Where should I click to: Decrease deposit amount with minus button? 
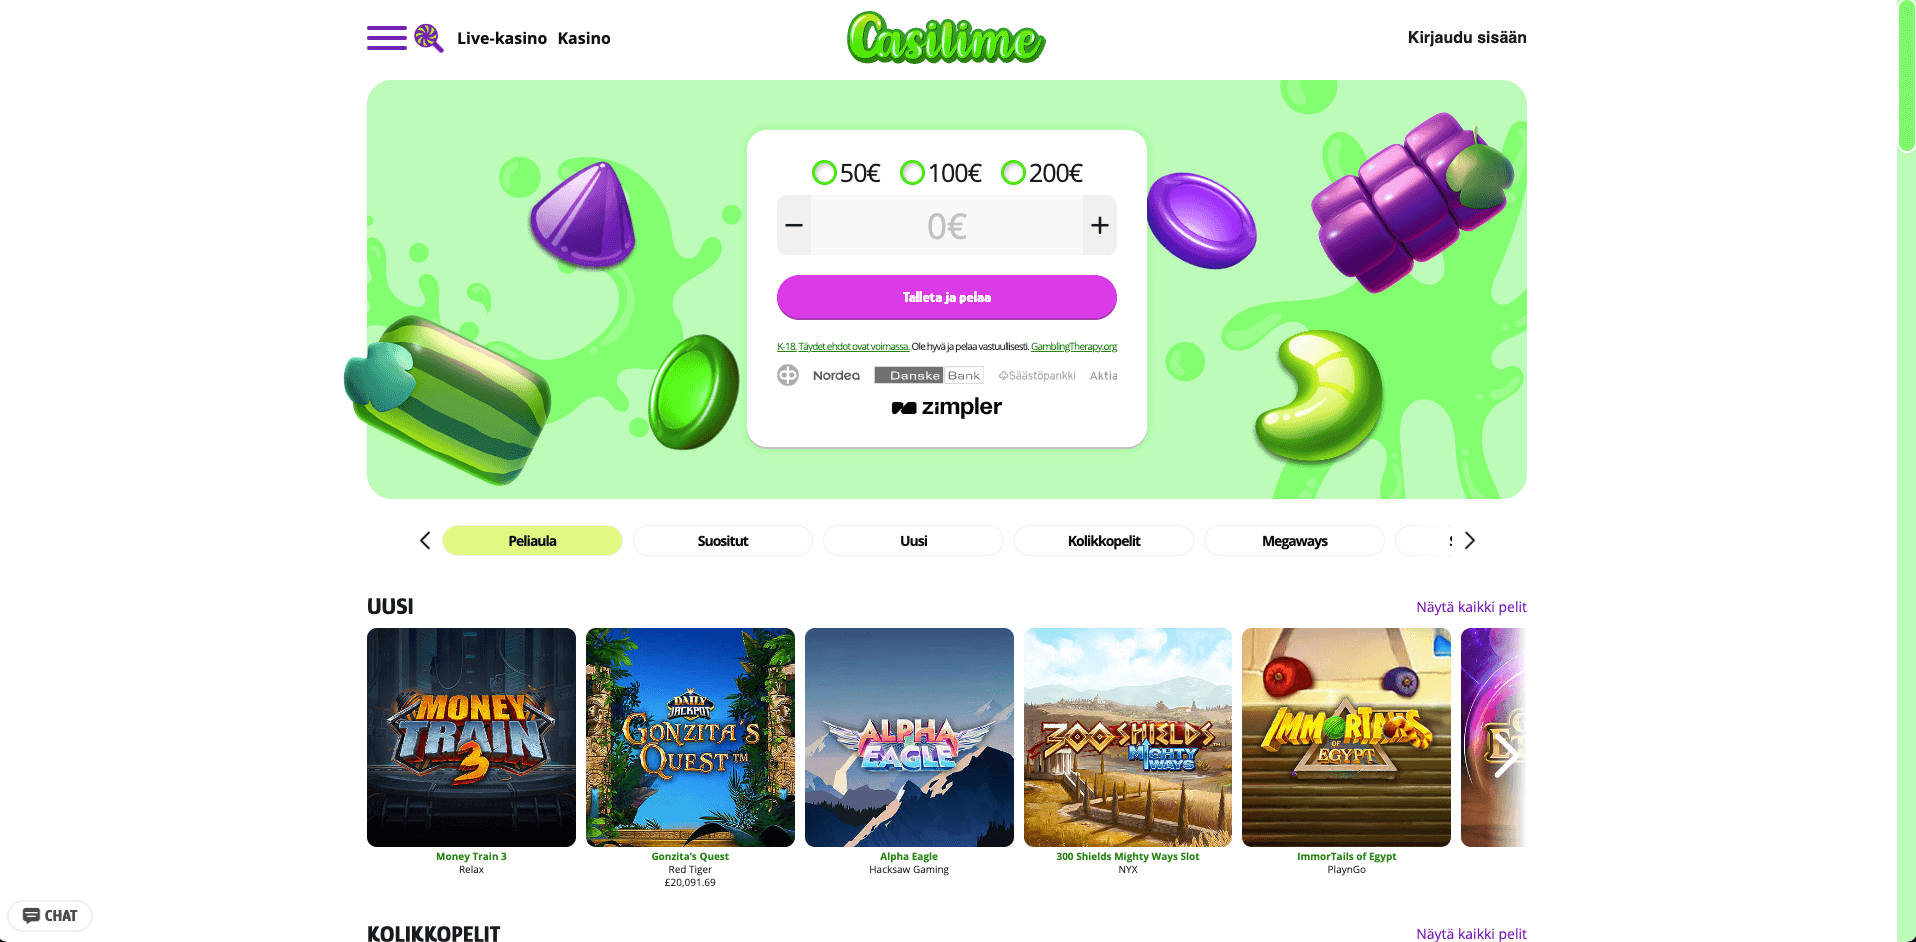(794, 225)
